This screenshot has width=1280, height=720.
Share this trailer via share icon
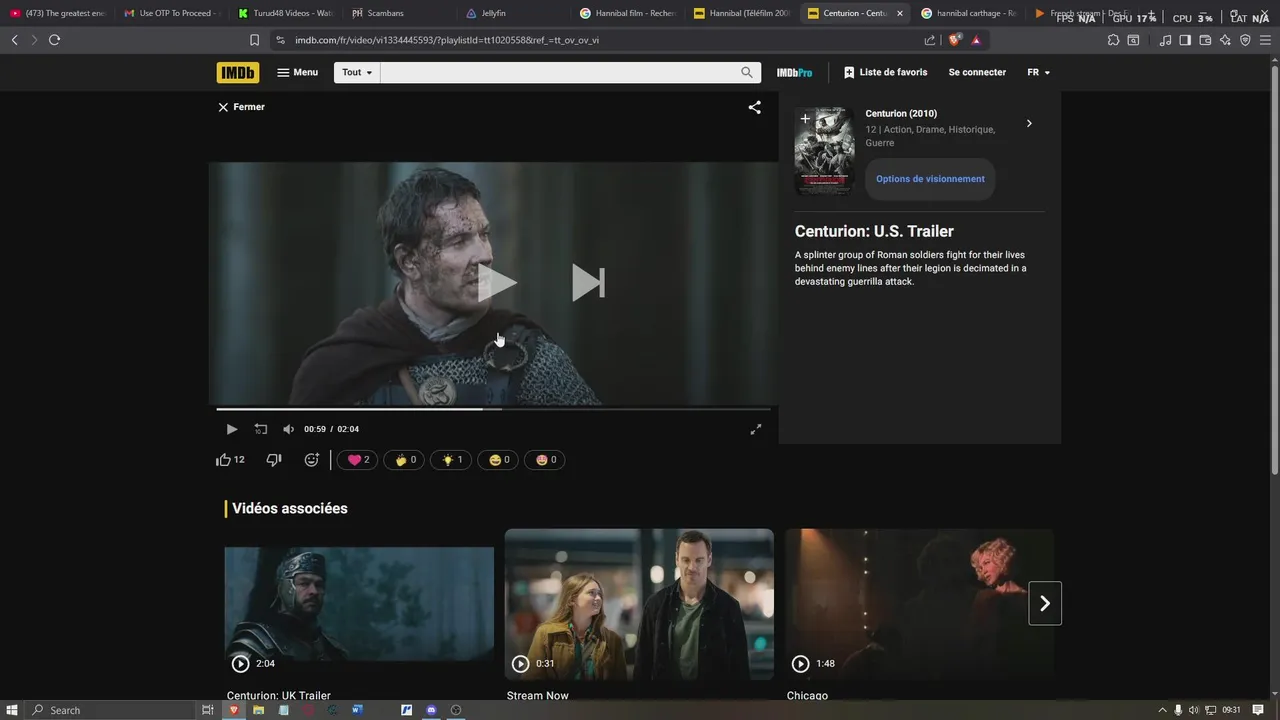pyautogui.click(x=755, y=107)
